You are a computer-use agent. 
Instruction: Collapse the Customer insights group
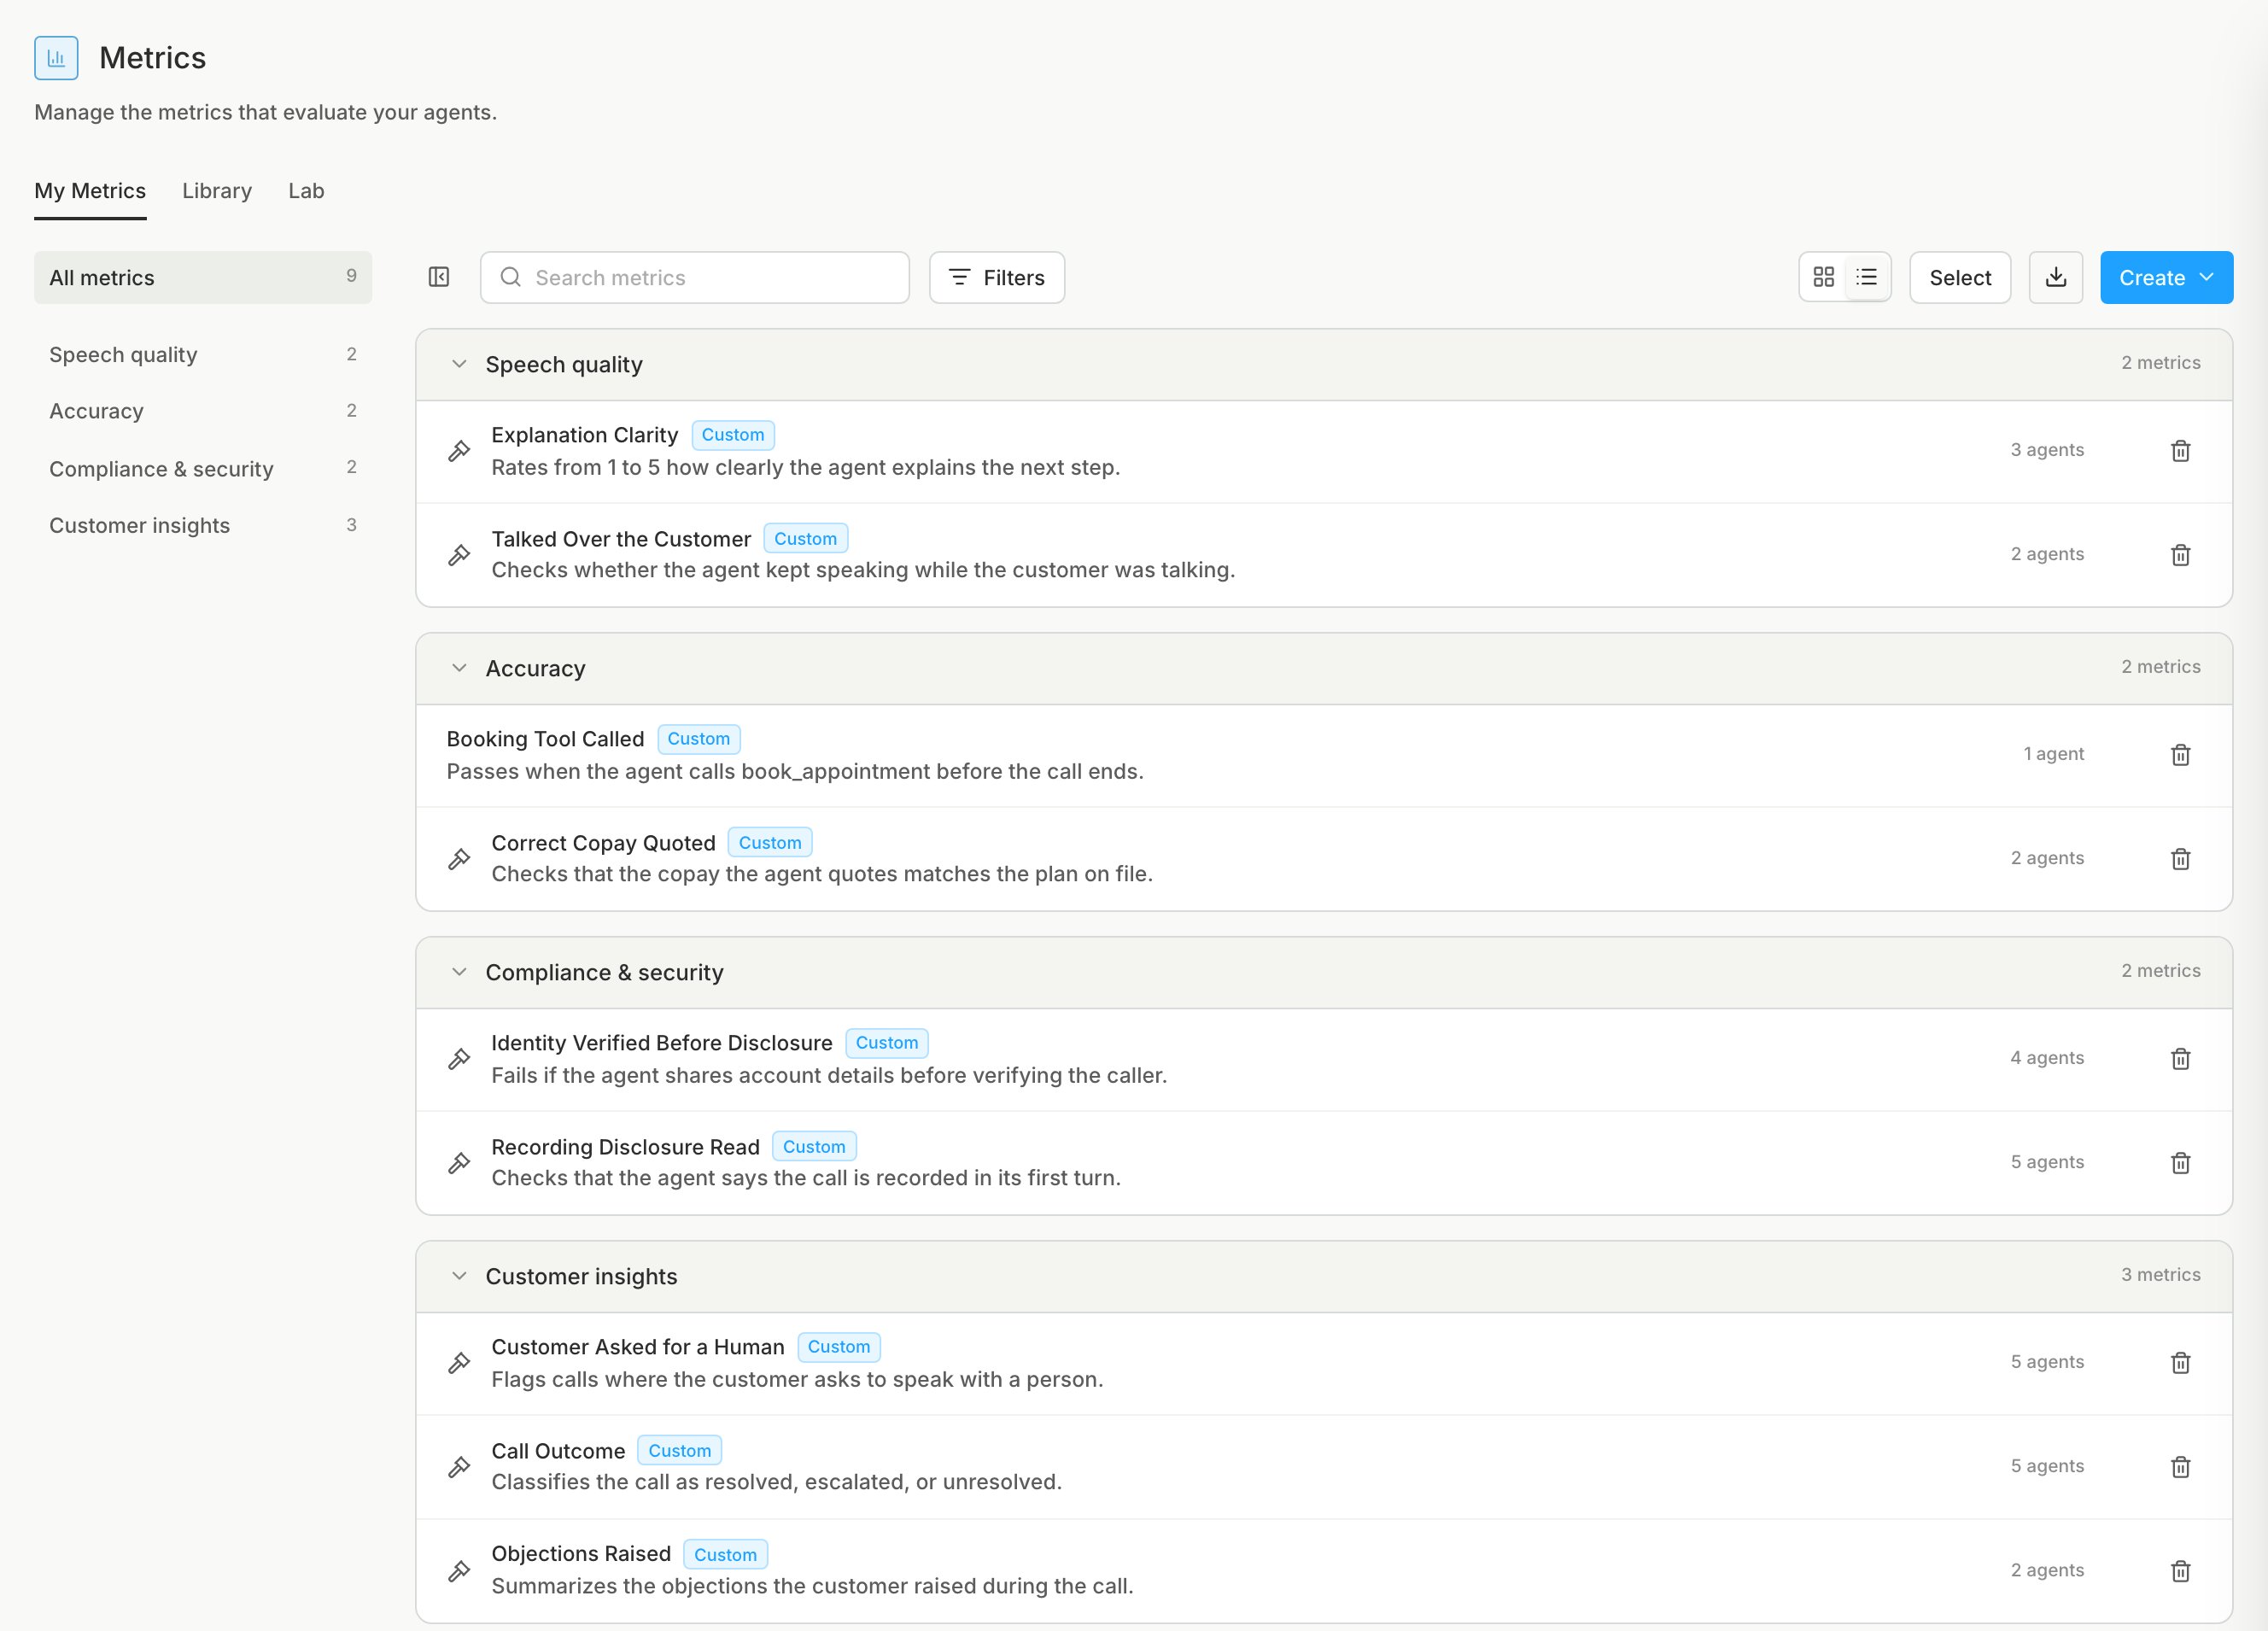point(459,1276)
